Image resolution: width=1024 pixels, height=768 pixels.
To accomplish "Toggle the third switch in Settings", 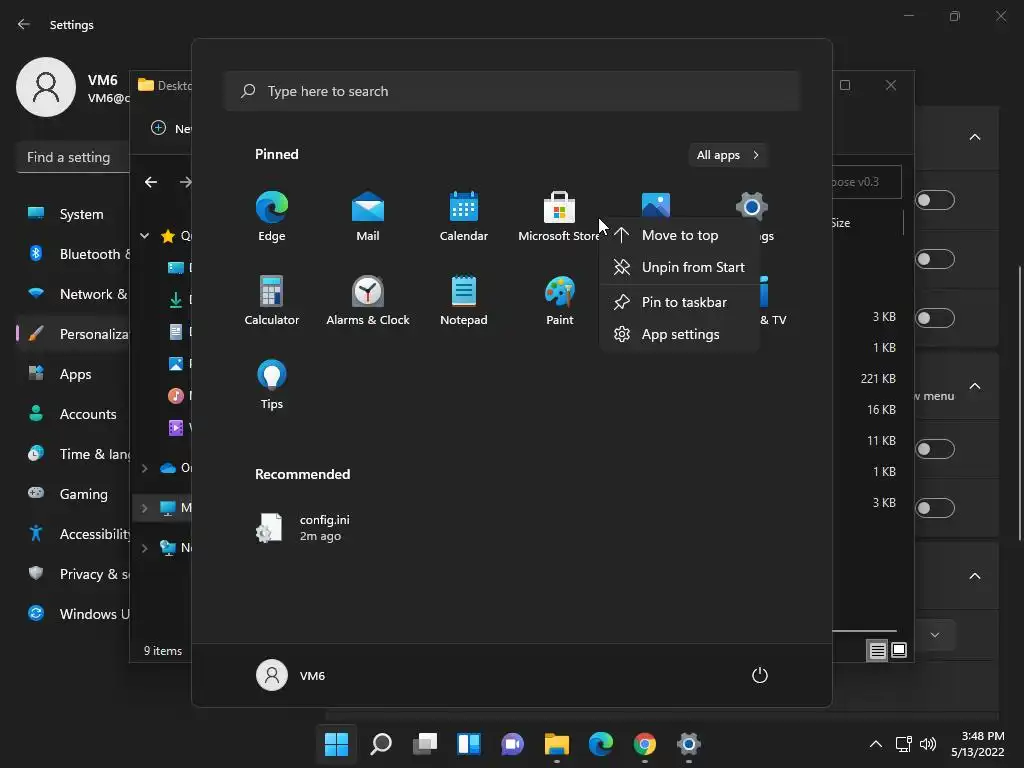I will (x=935, y=318).
